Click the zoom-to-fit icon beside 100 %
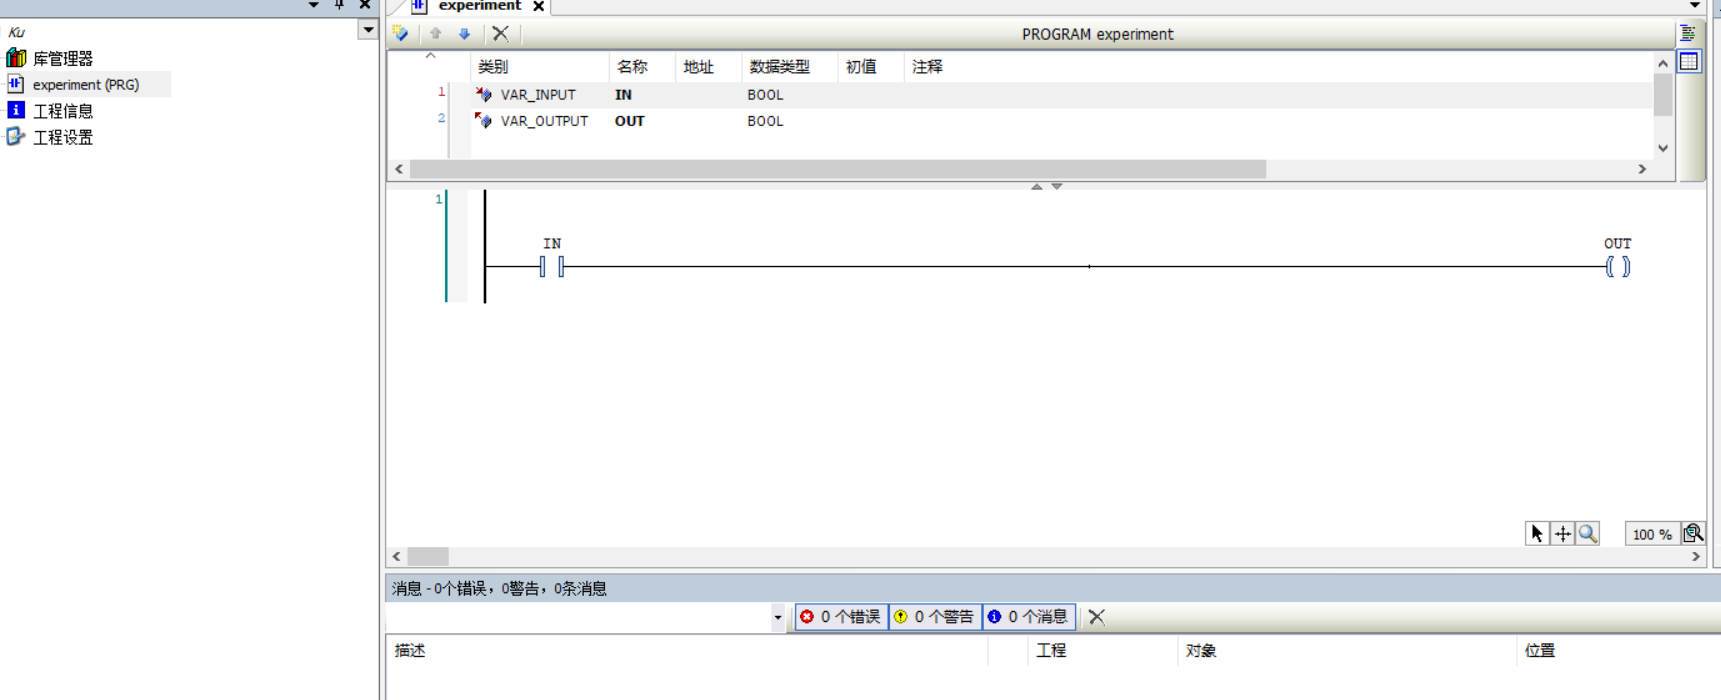The image size is (1721, 700). click(1693, 534)
